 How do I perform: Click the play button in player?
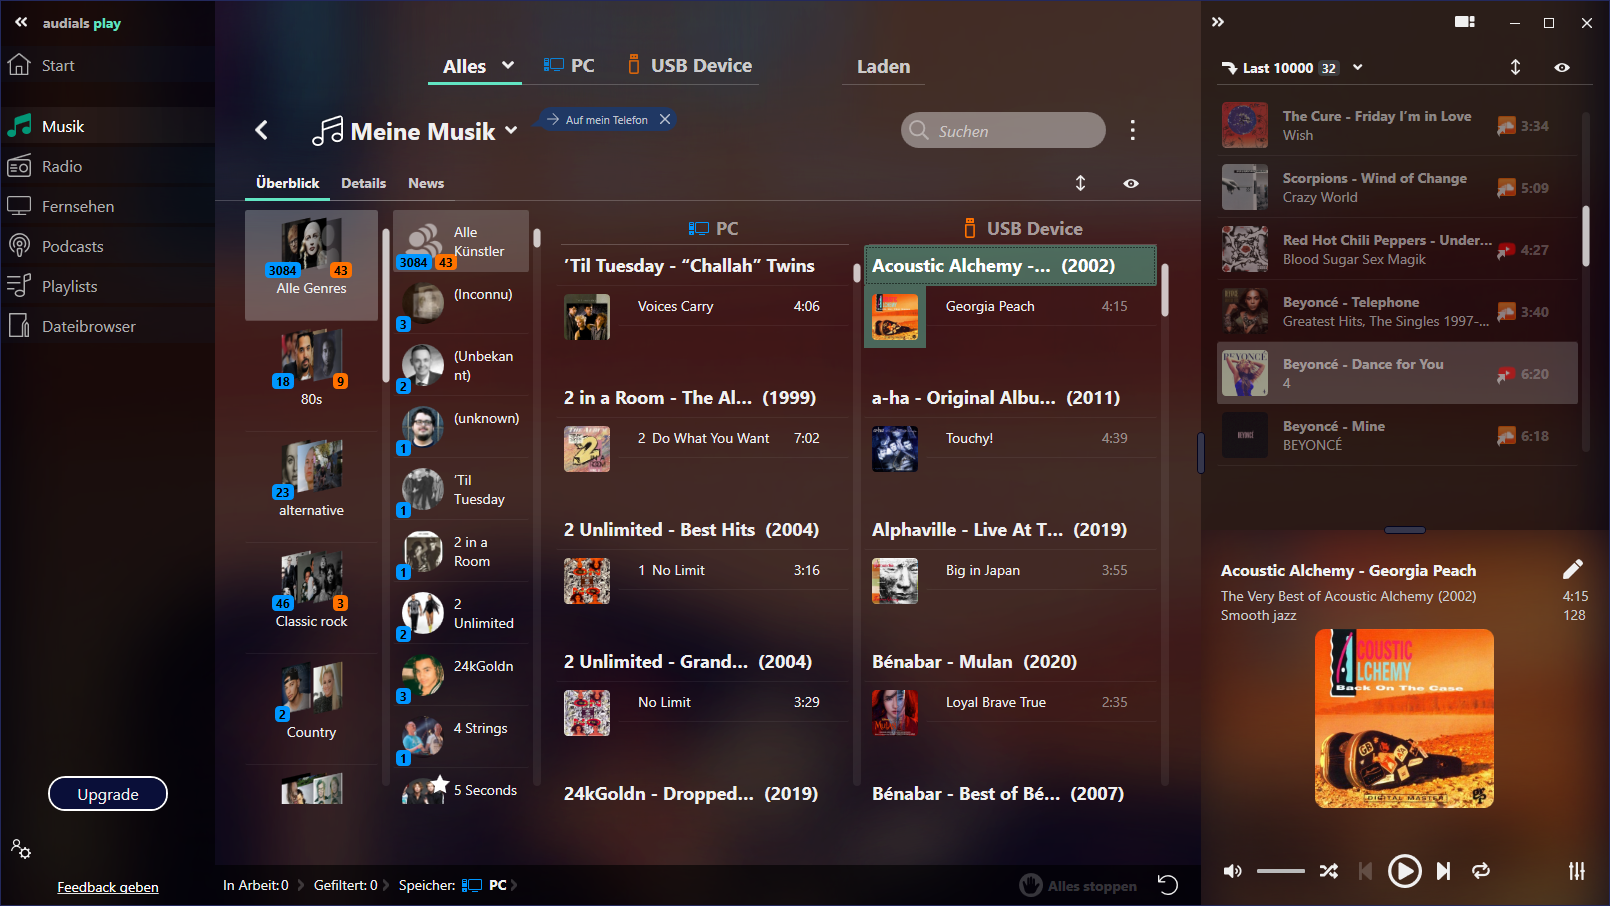point(1404,871)
